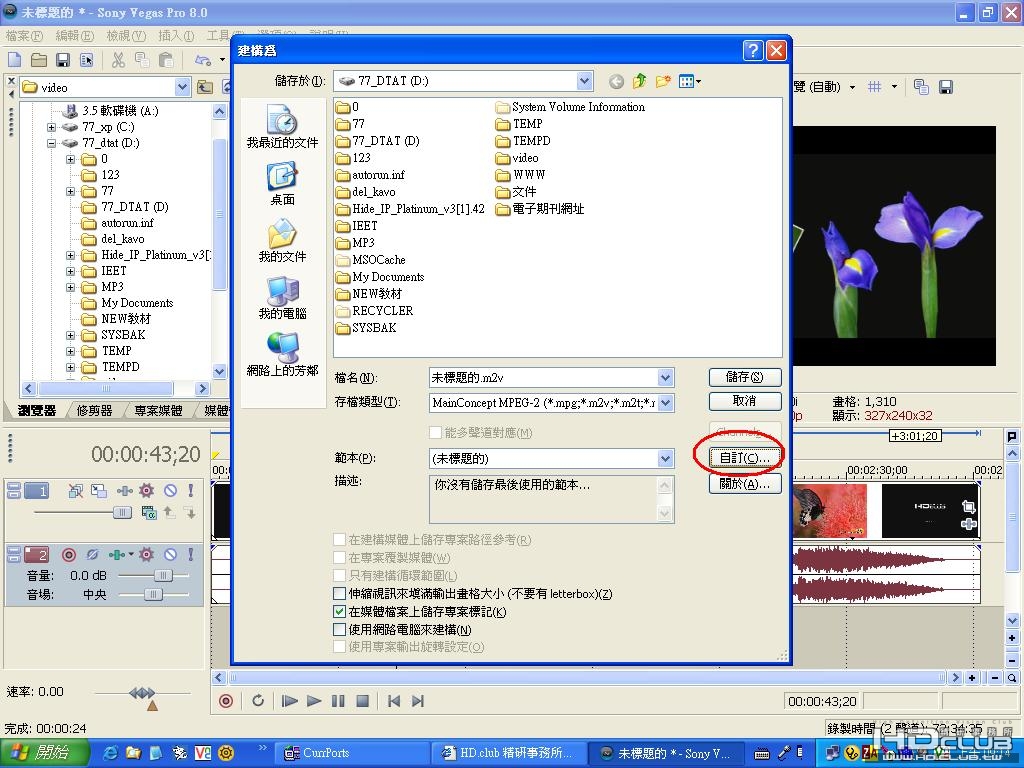Click the New project icon in Vegas toolbar

14,60
